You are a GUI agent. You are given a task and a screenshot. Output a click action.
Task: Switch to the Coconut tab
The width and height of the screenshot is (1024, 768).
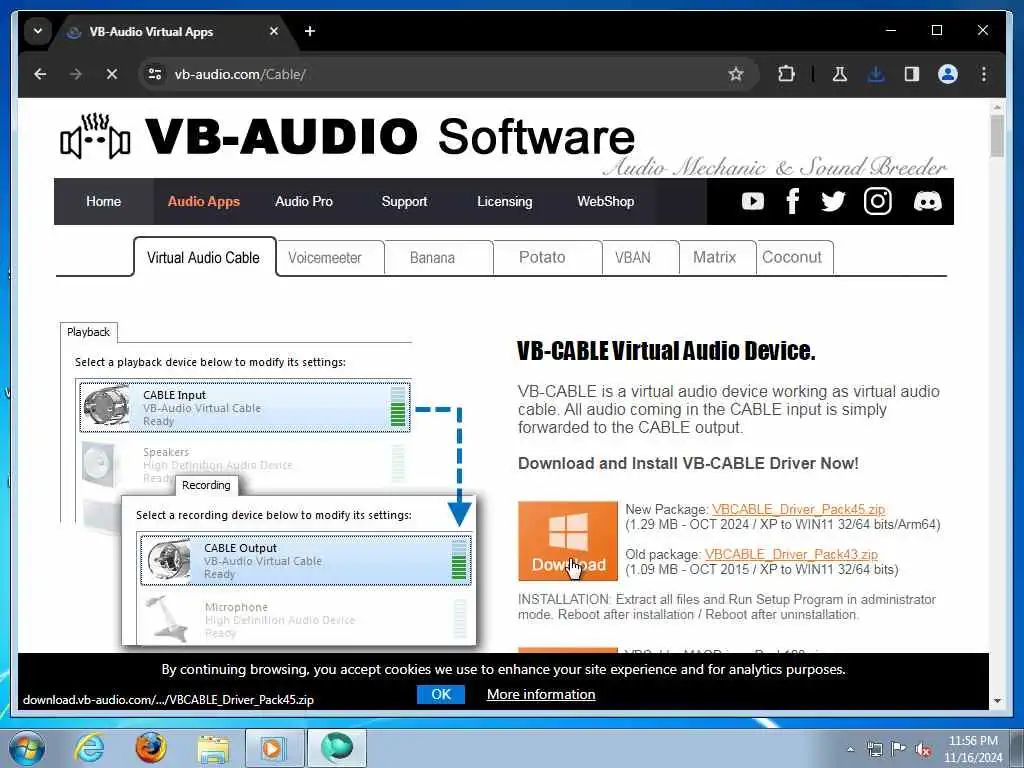pos(792,257)
